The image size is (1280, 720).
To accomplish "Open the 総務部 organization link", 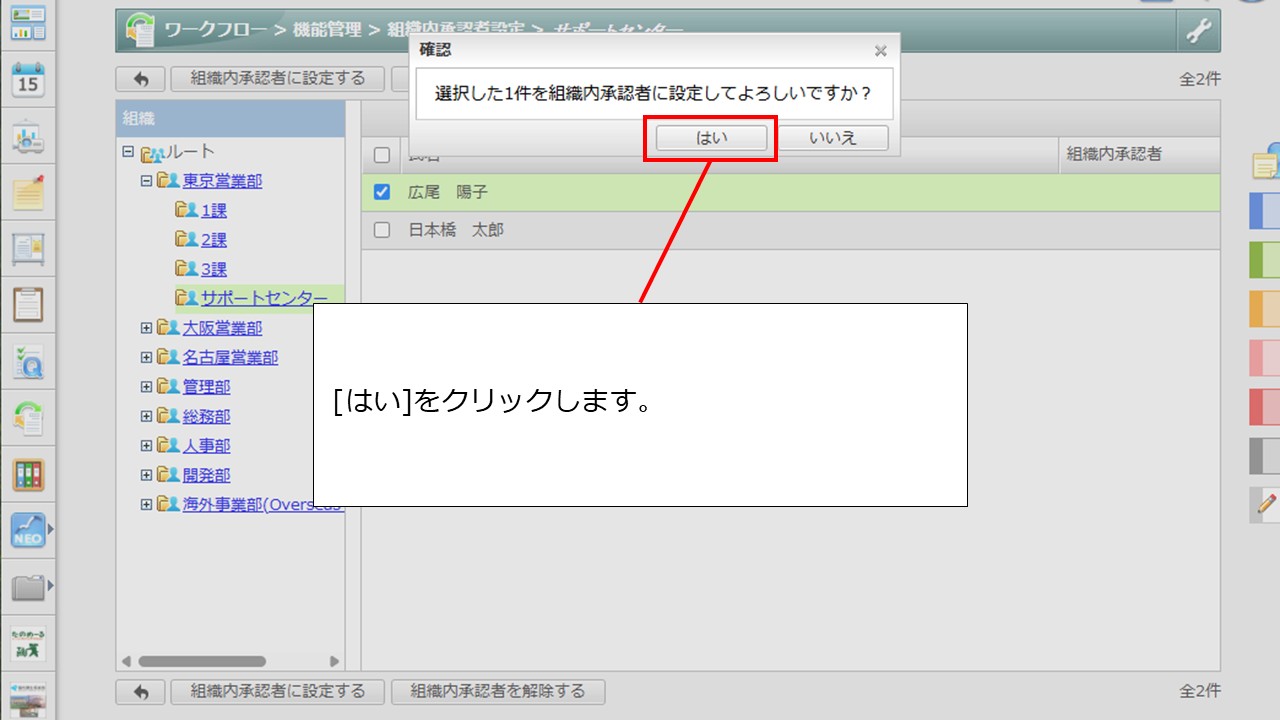I will click(207, 416).
